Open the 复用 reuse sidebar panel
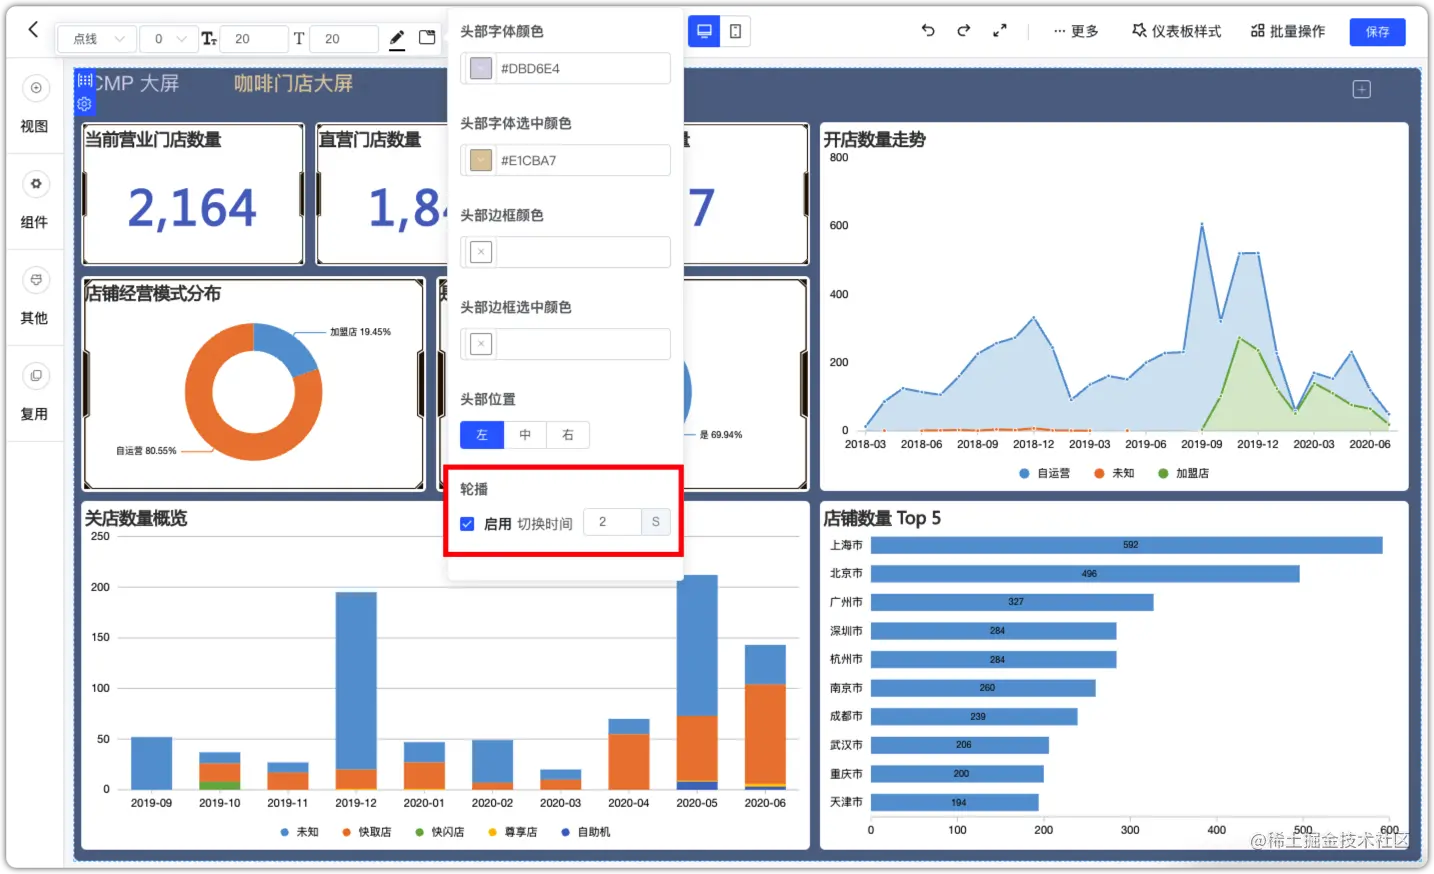 coord(35,392)
